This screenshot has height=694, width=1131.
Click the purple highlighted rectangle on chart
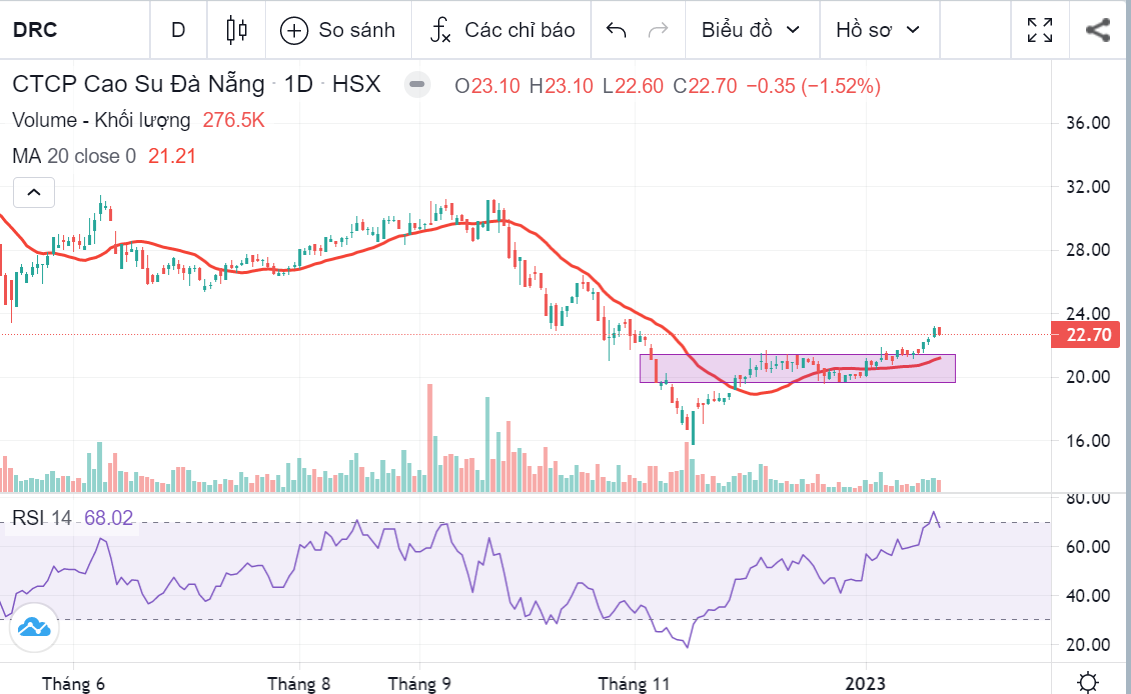click(797, 368)
